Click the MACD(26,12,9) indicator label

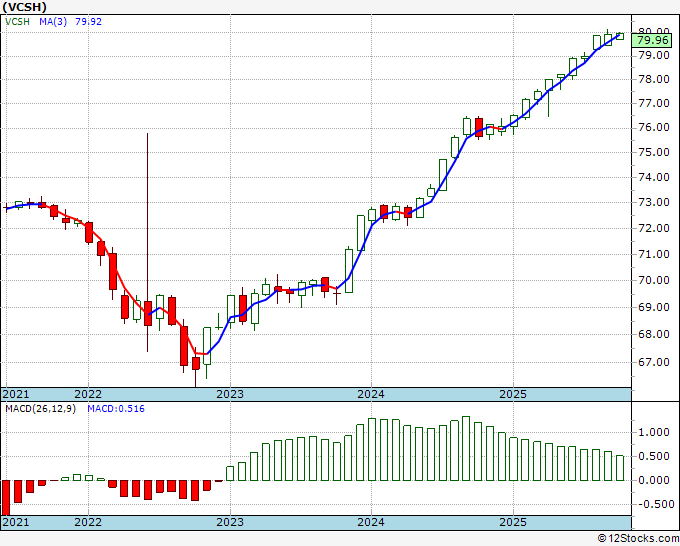click(x=40, y=409)
